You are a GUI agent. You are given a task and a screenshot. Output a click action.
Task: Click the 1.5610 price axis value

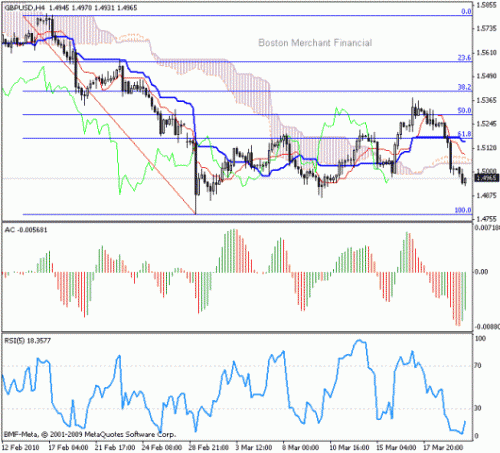coord(487,53)
